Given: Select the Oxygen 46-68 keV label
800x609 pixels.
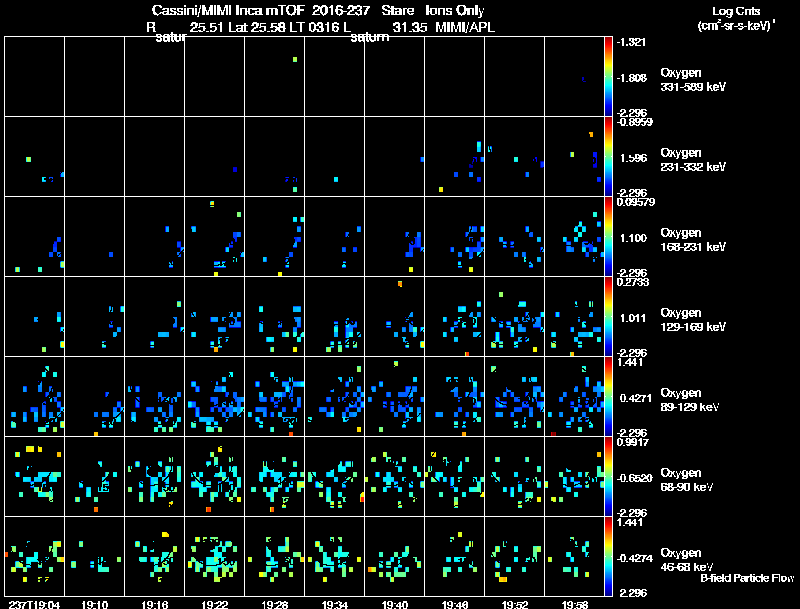Looking at the screenshot, I should (x=687, y=560).
